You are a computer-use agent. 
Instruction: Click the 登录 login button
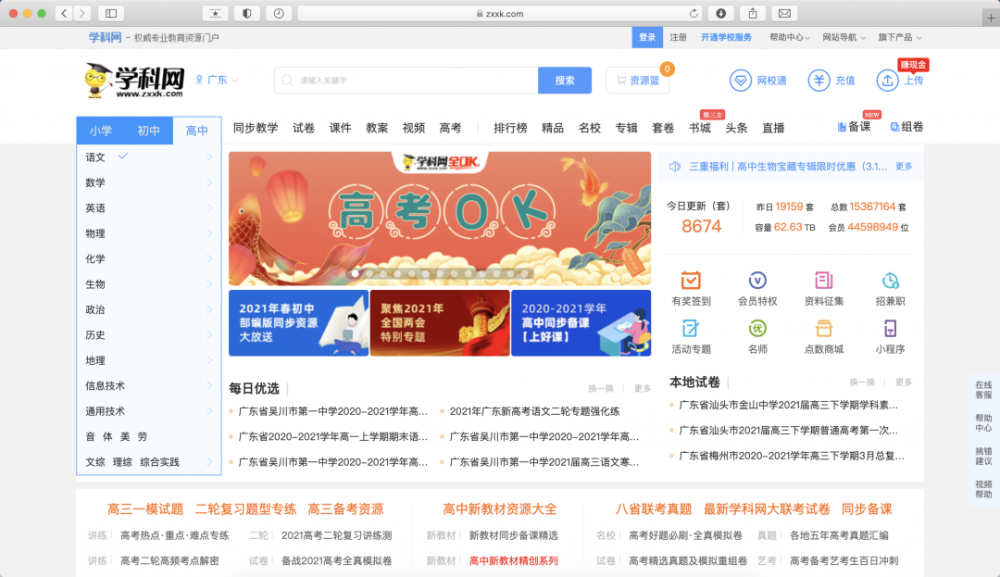[x=647, y=38]
